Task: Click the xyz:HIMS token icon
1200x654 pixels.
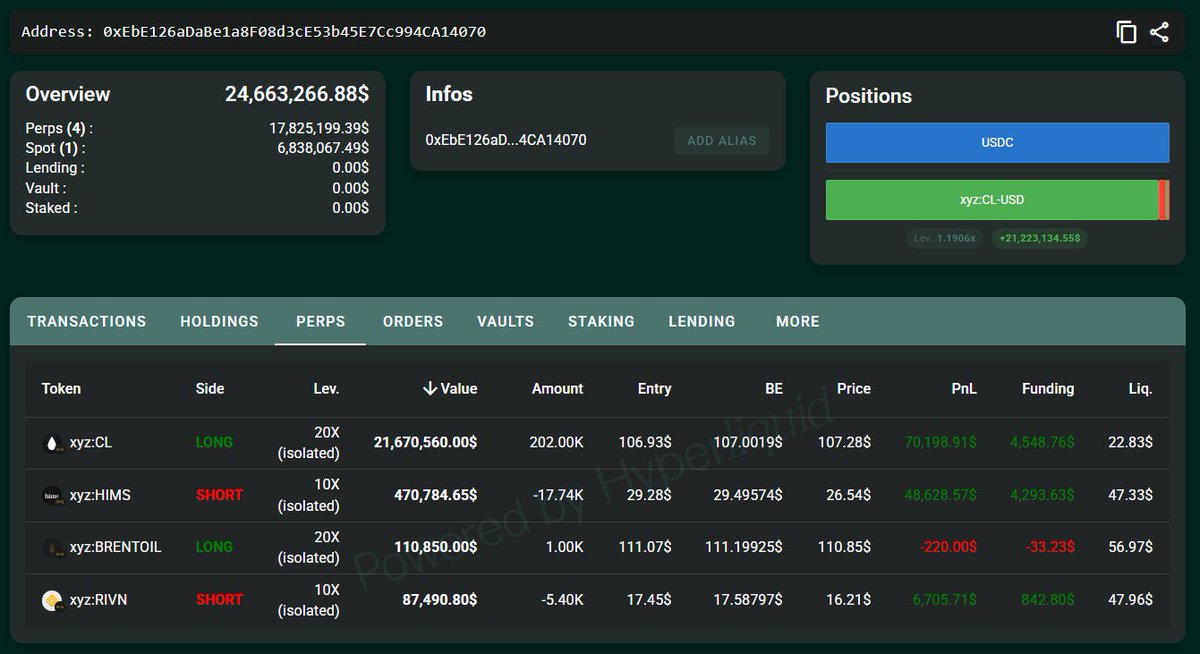Action: click(x=53, y=495)
